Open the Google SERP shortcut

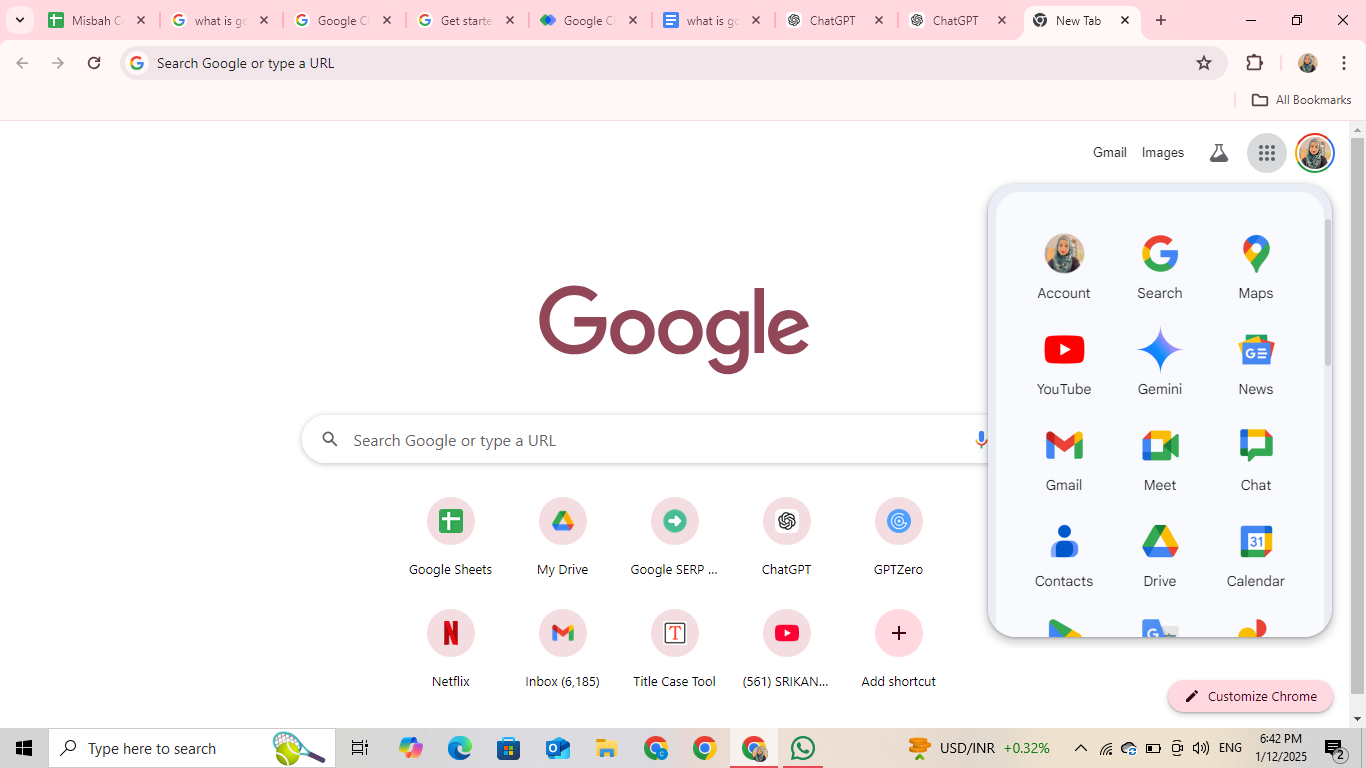(675, 538)
